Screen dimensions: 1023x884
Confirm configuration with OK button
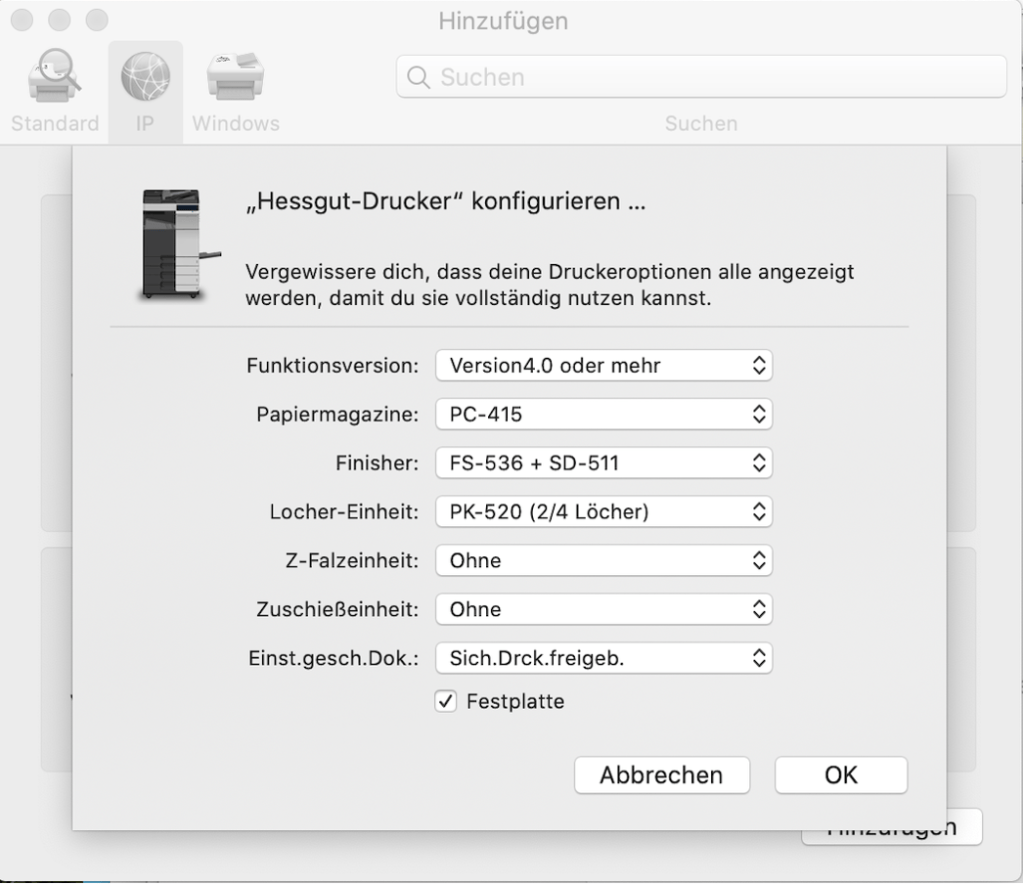(841, 775)
